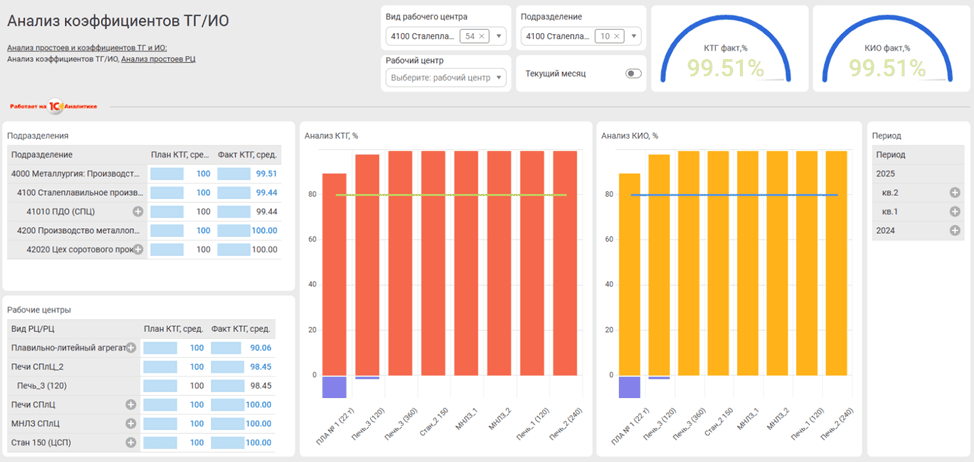Screen dimensions: 974x462
Task: Expand Плавильно-литейный агрегат row plus icon
Action: tap(130, 348)
